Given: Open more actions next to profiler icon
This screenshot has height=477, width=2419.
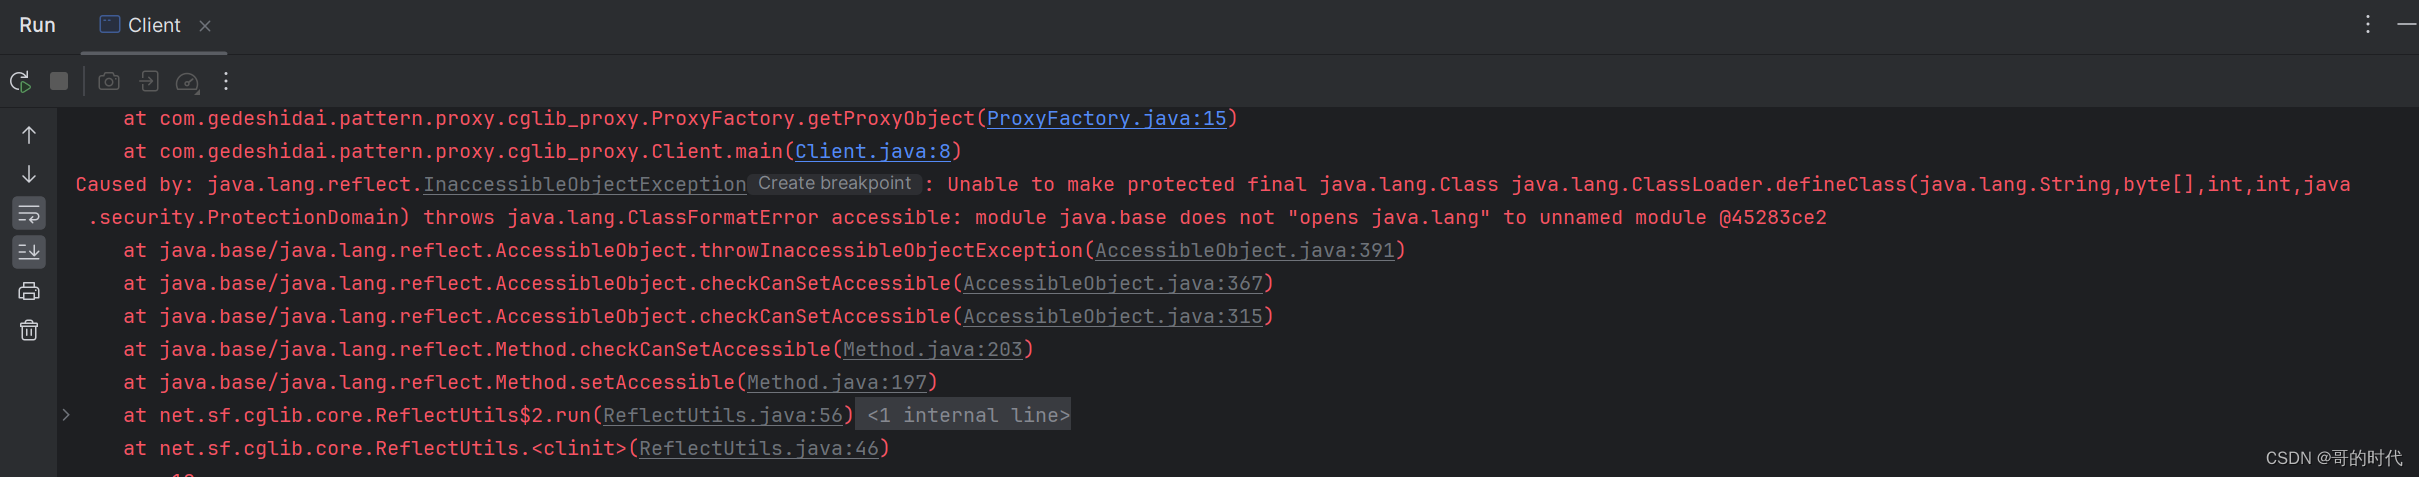Looking at the screenshot, I should [226, 82].
